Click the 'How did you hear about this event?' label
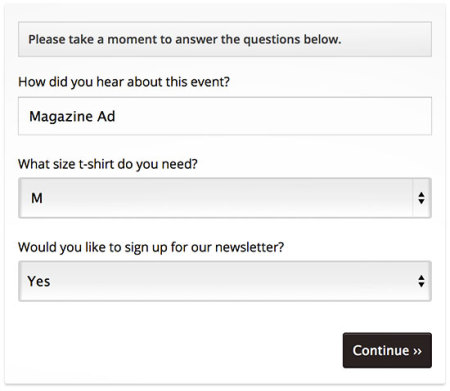450x391 pixels. (124, 82)
